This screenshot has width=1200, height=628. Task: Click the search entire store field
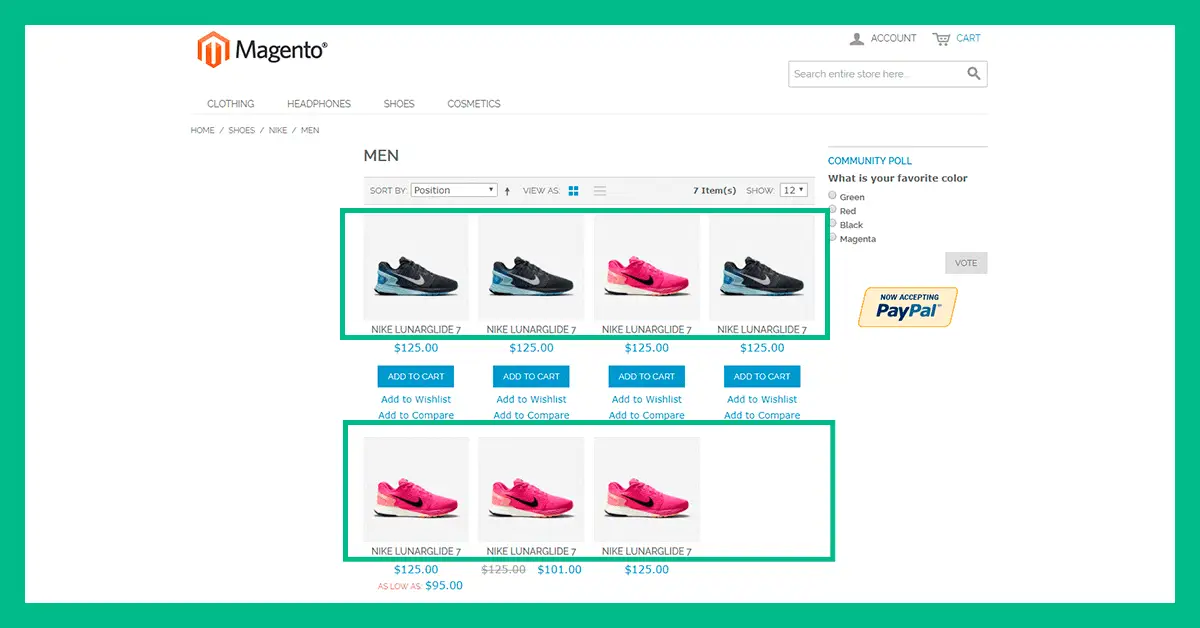(876, 74)
